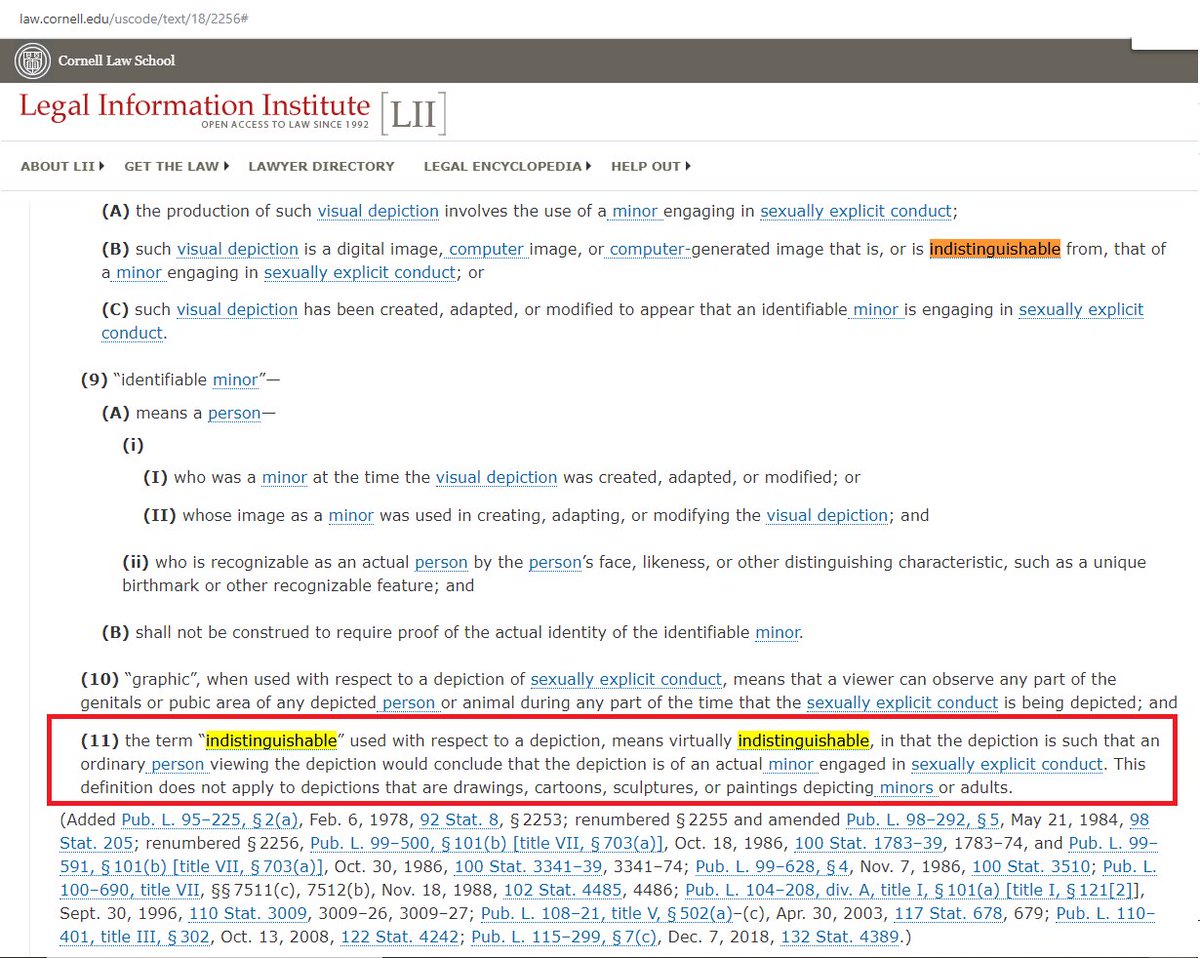1200x958 pixels.
Task: Follow 'visual depiction' link in paragraph (B)
Action: tap(238, 249)
